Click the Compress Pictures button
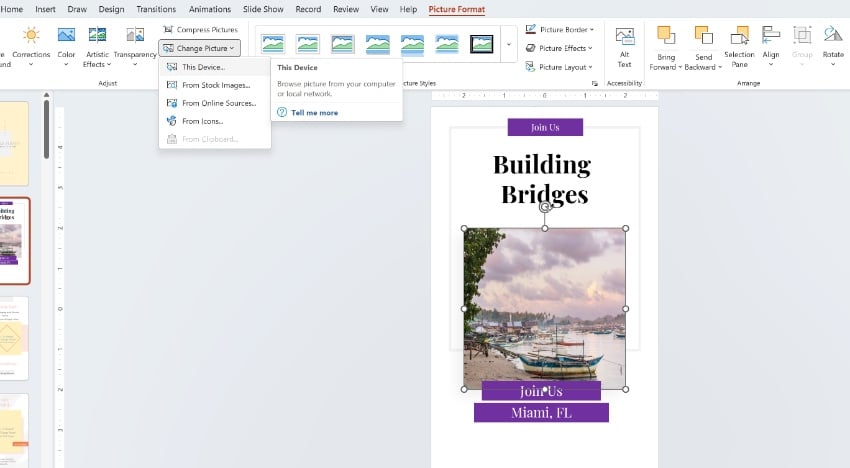Image resolution: width=850 pixels, height=468 pixels. (x=200, y=30)
